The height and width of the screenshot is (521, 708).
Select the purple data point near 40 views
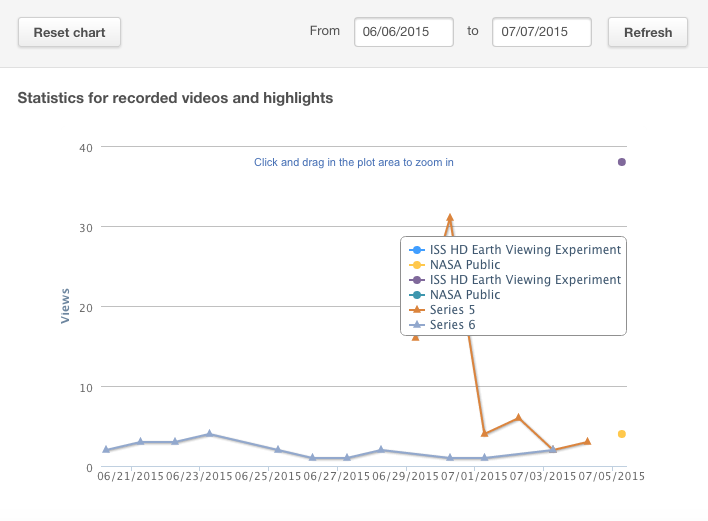622,162
